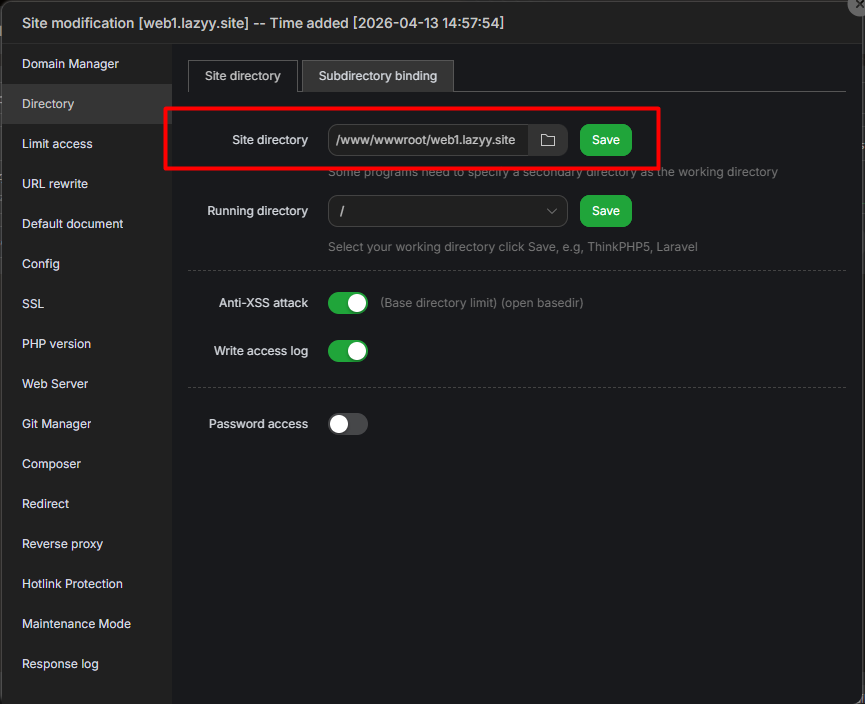Open the URL rewrite settings

55,184
